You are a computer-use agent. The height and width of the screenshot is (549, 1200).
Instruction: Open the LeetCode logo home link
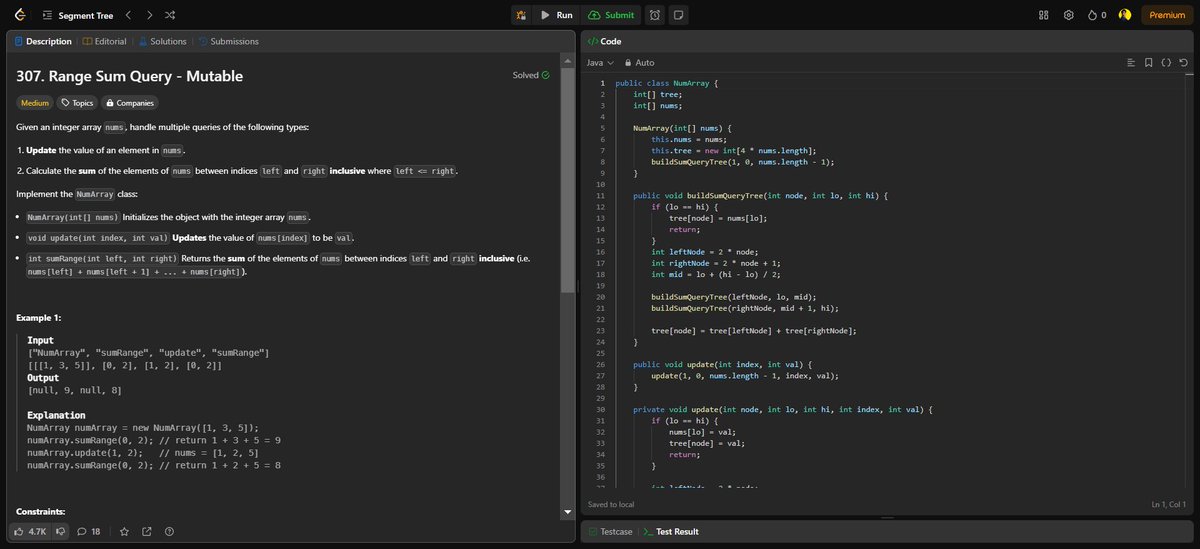coord(22,15)
